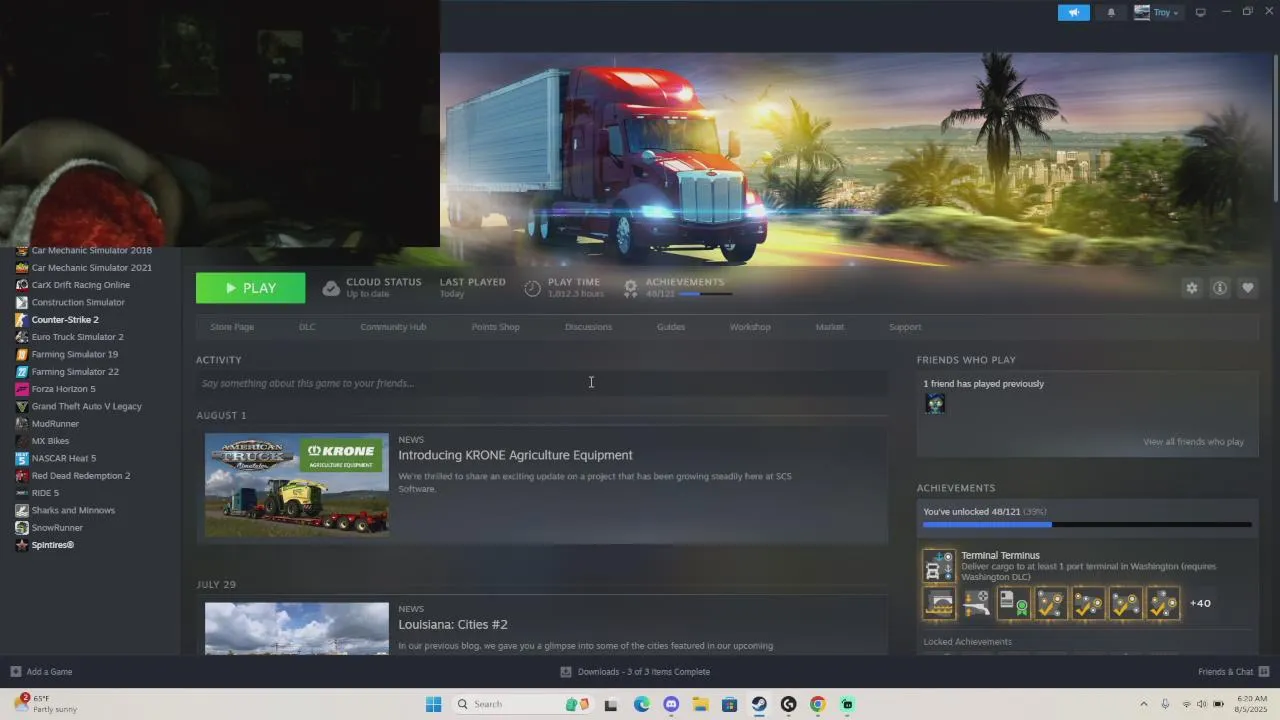Open Introducing KRONE Agriculture Equipment headline
The image size is (1280, 720).
(515, 455)
